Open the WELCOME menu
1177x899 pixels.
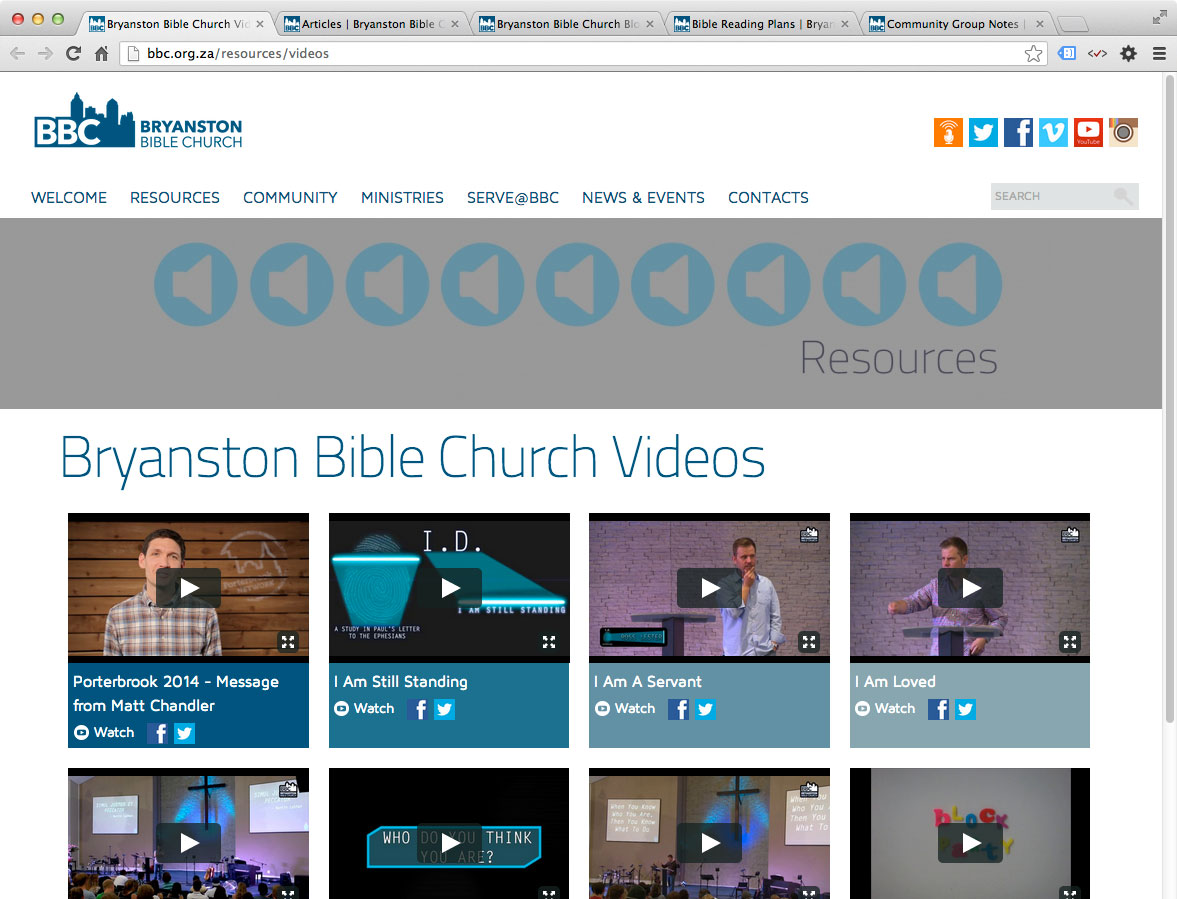(69, 197)
